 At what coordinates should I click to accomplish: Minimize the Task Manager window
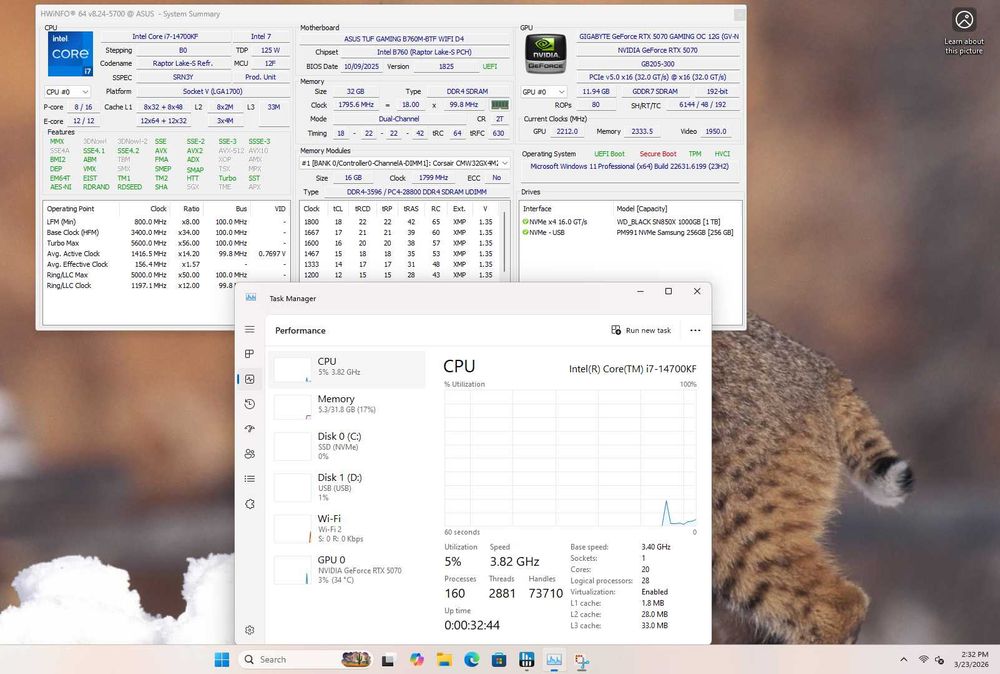pos(640,291)
